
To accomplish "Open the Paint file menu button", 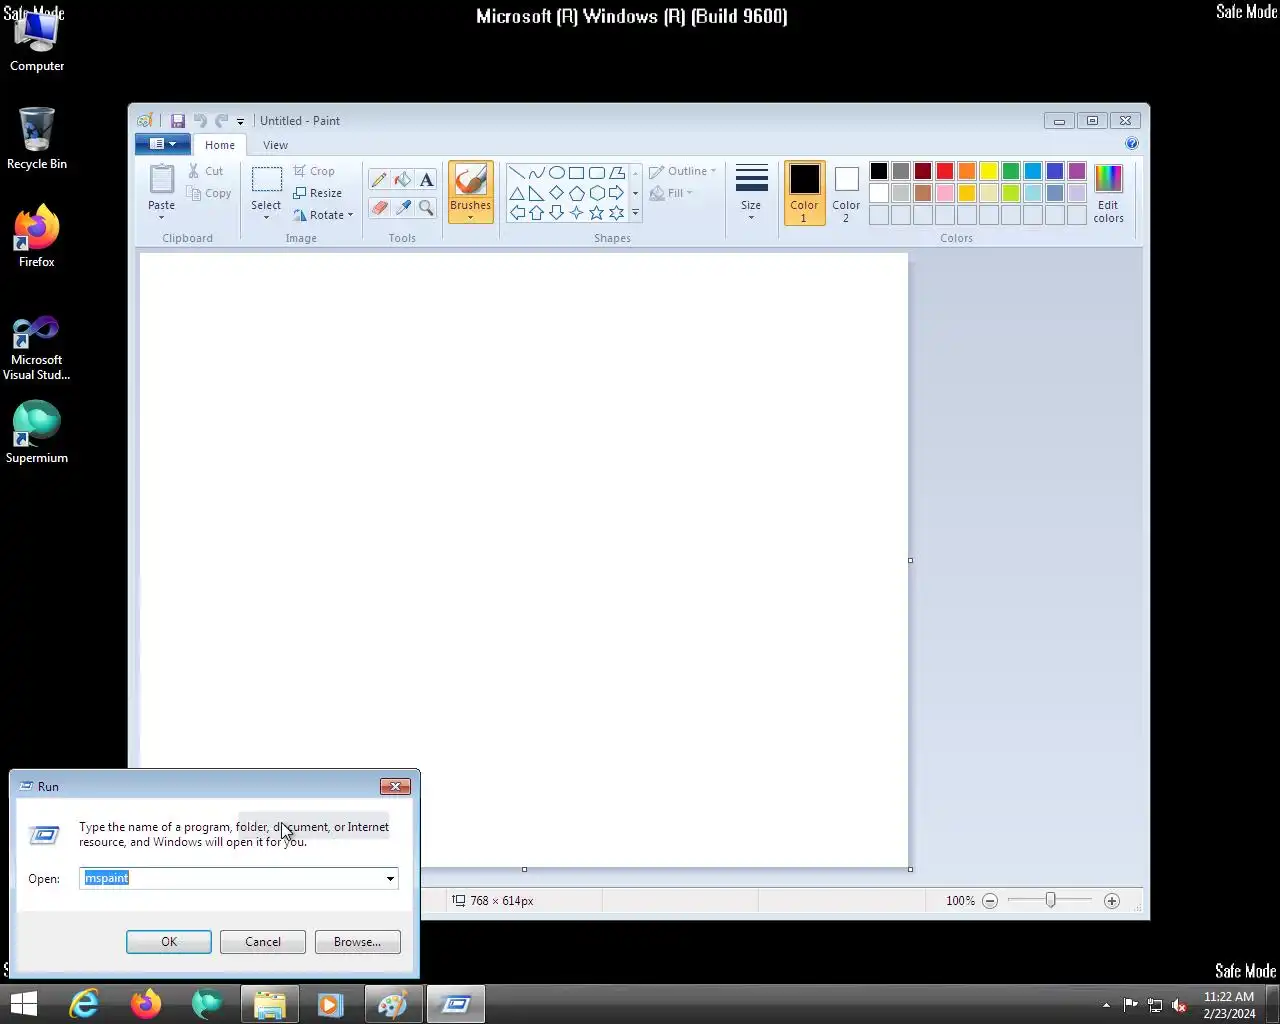I will click(162, 144).
